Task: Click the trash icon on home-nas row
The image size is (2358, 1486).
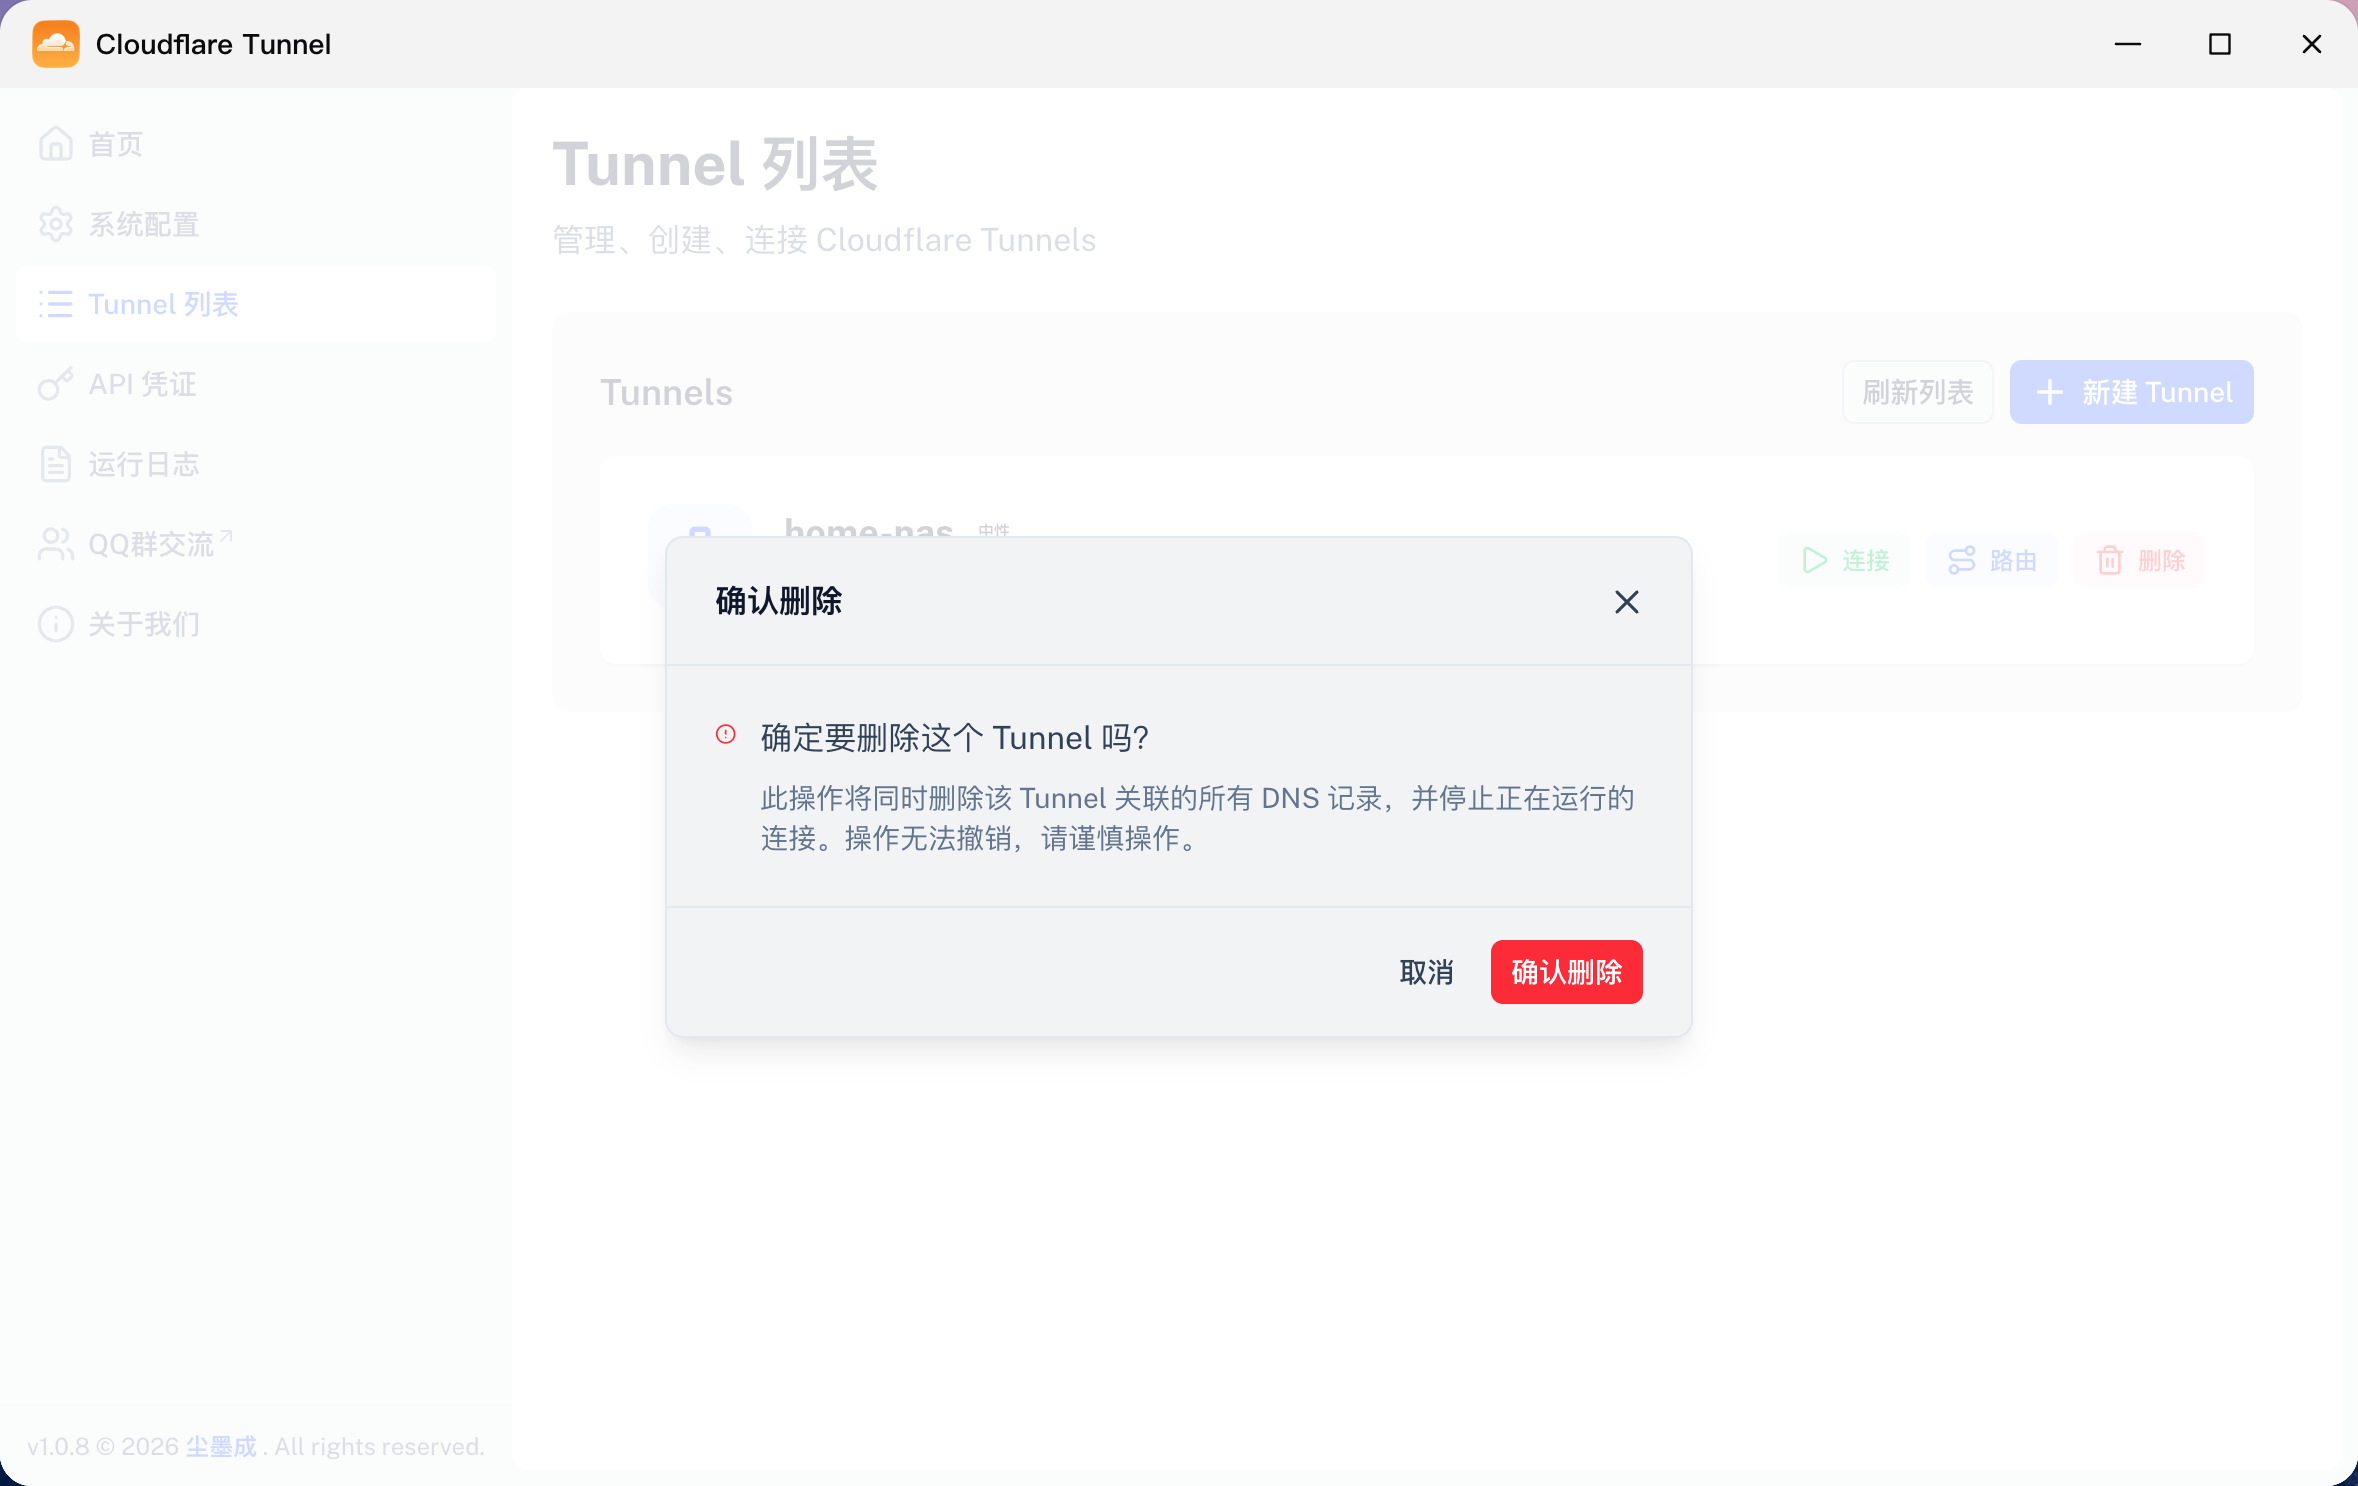Action: [x=2109, y=560]
